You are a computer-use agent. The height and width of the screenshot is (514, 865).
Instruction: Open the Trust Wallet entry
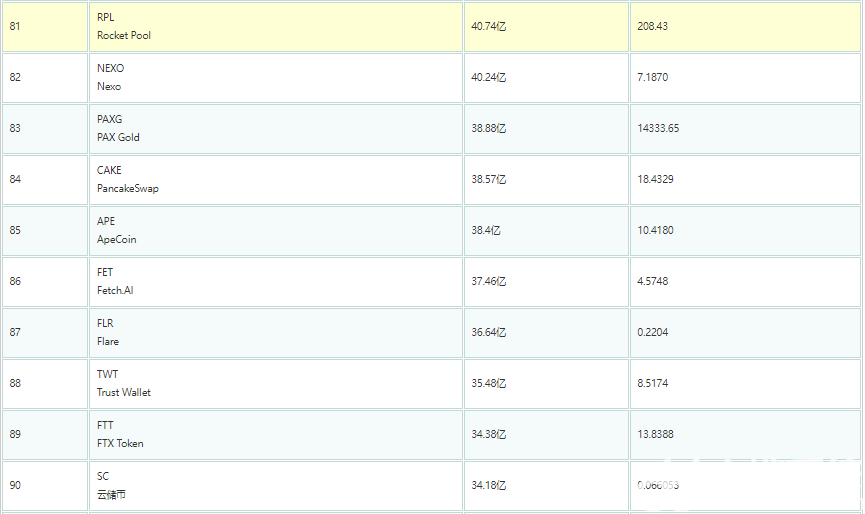tap(124, 392)
